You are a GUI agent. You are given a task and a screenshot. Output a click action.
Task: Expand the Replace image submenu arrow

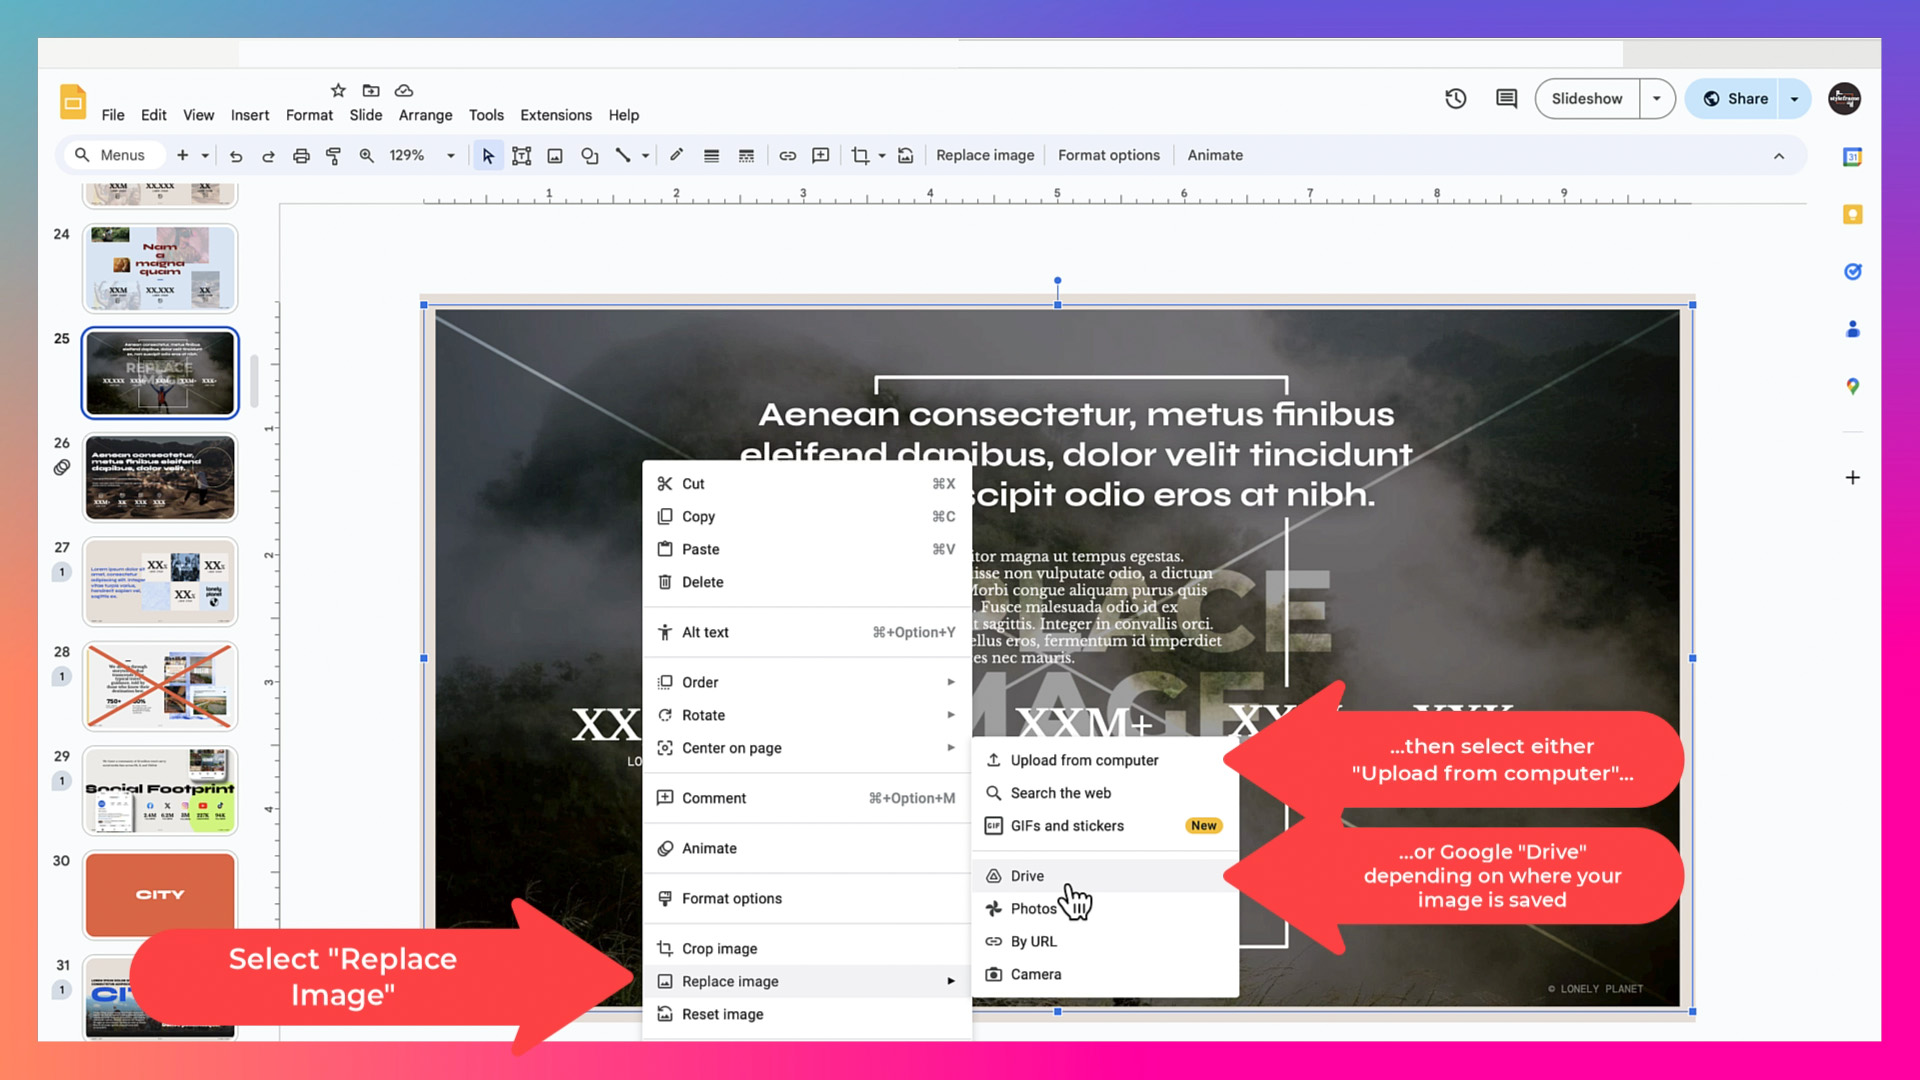(x=950, y=981)
